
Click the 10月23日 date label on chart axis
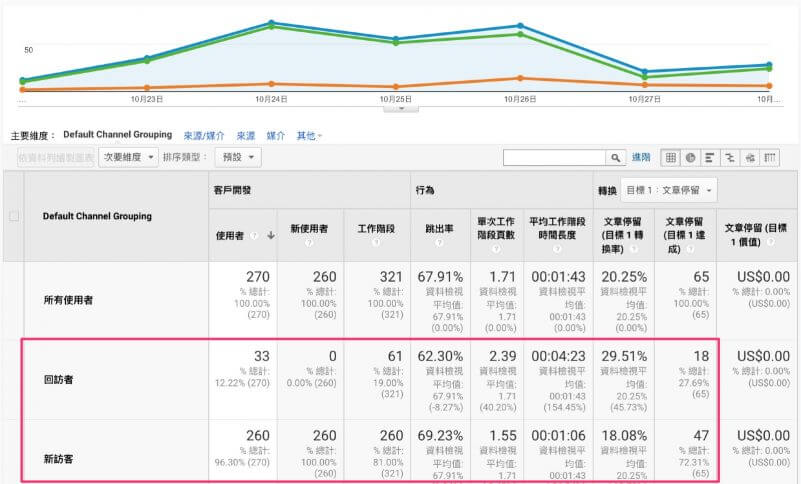(x=147, y=99)
